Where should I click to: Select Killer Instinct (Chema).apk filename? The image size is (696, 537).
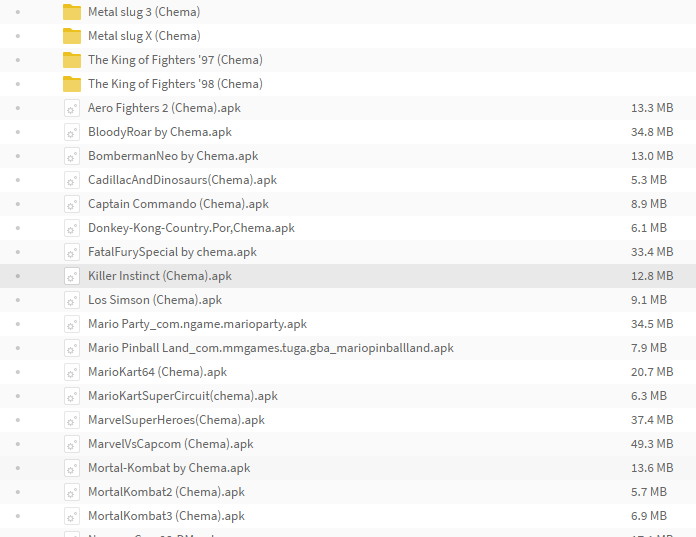(x=160, y=276)
